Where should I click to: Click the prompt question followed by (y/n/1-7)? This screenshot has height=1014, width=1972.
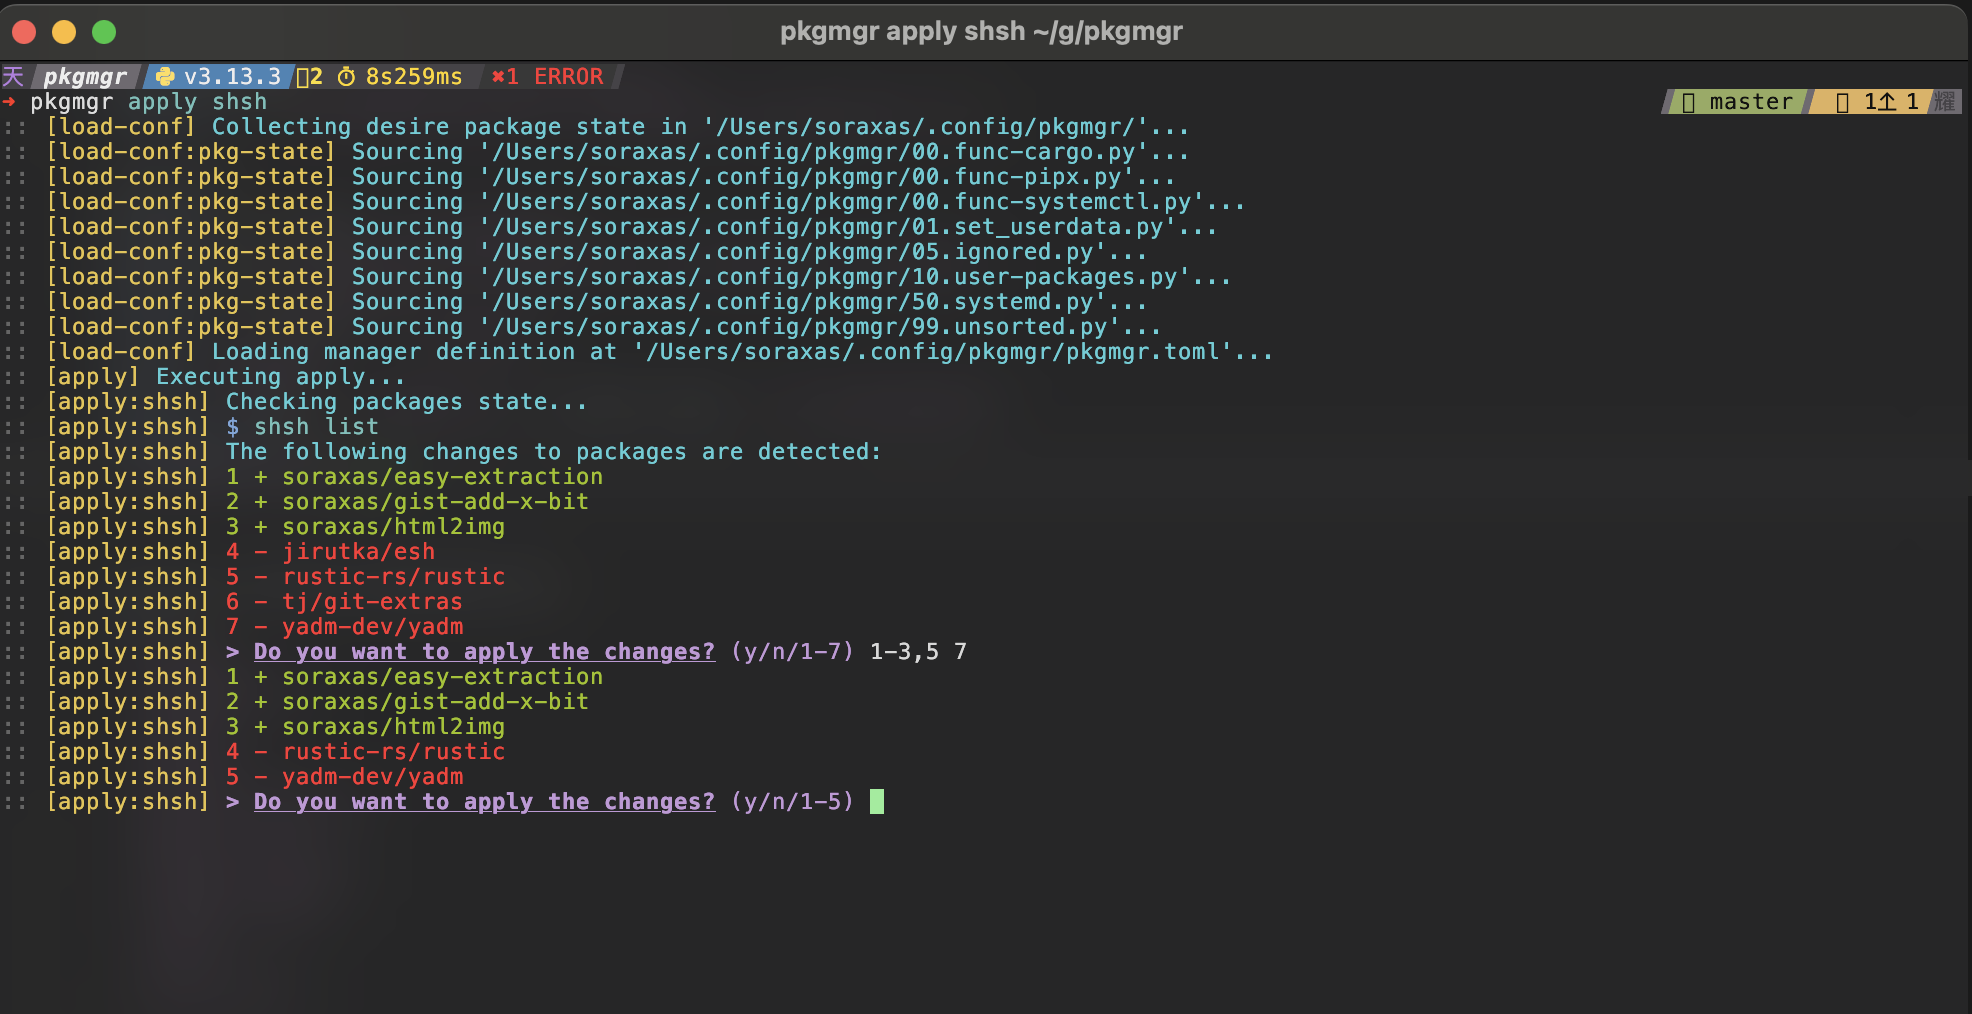pyautogui.click(x=484, y=652)
